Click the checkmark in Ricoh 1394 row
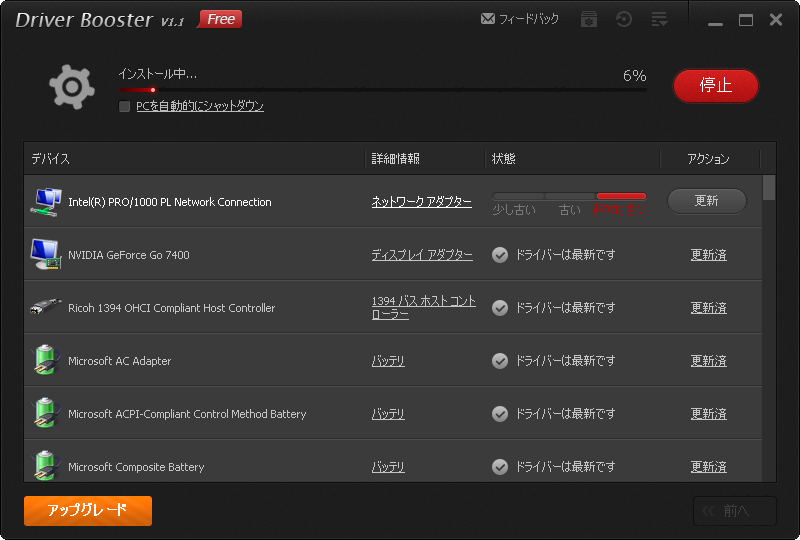Image resolution: width=800 pixels, height=540 pixels. pos(500,308)
